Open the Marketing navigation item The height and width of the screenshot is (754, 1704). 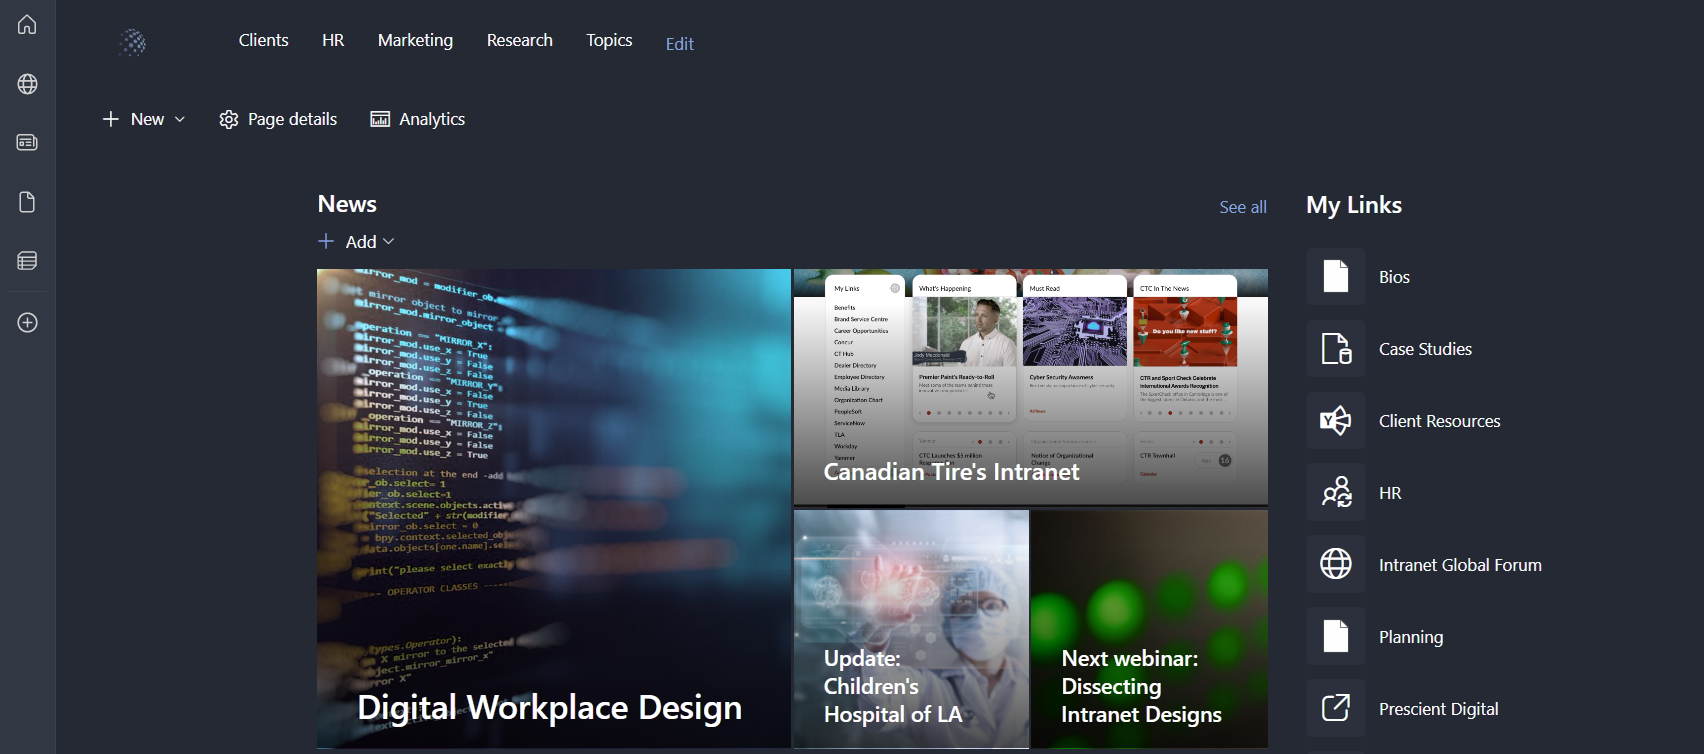(x=415, y=40)
